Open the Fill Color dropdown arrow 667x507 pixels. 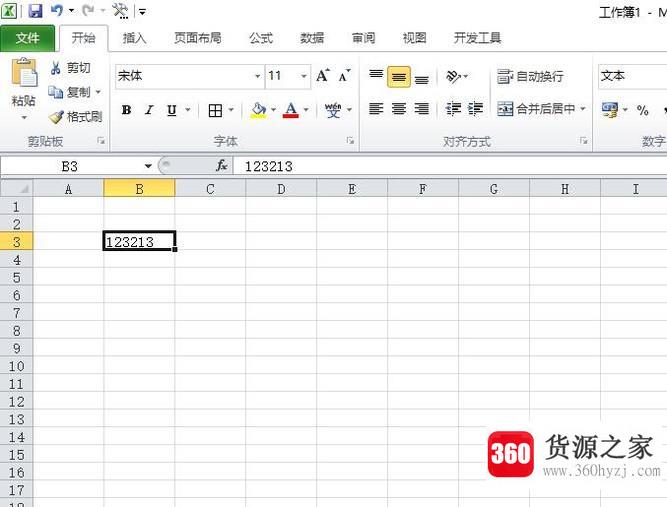274,110
